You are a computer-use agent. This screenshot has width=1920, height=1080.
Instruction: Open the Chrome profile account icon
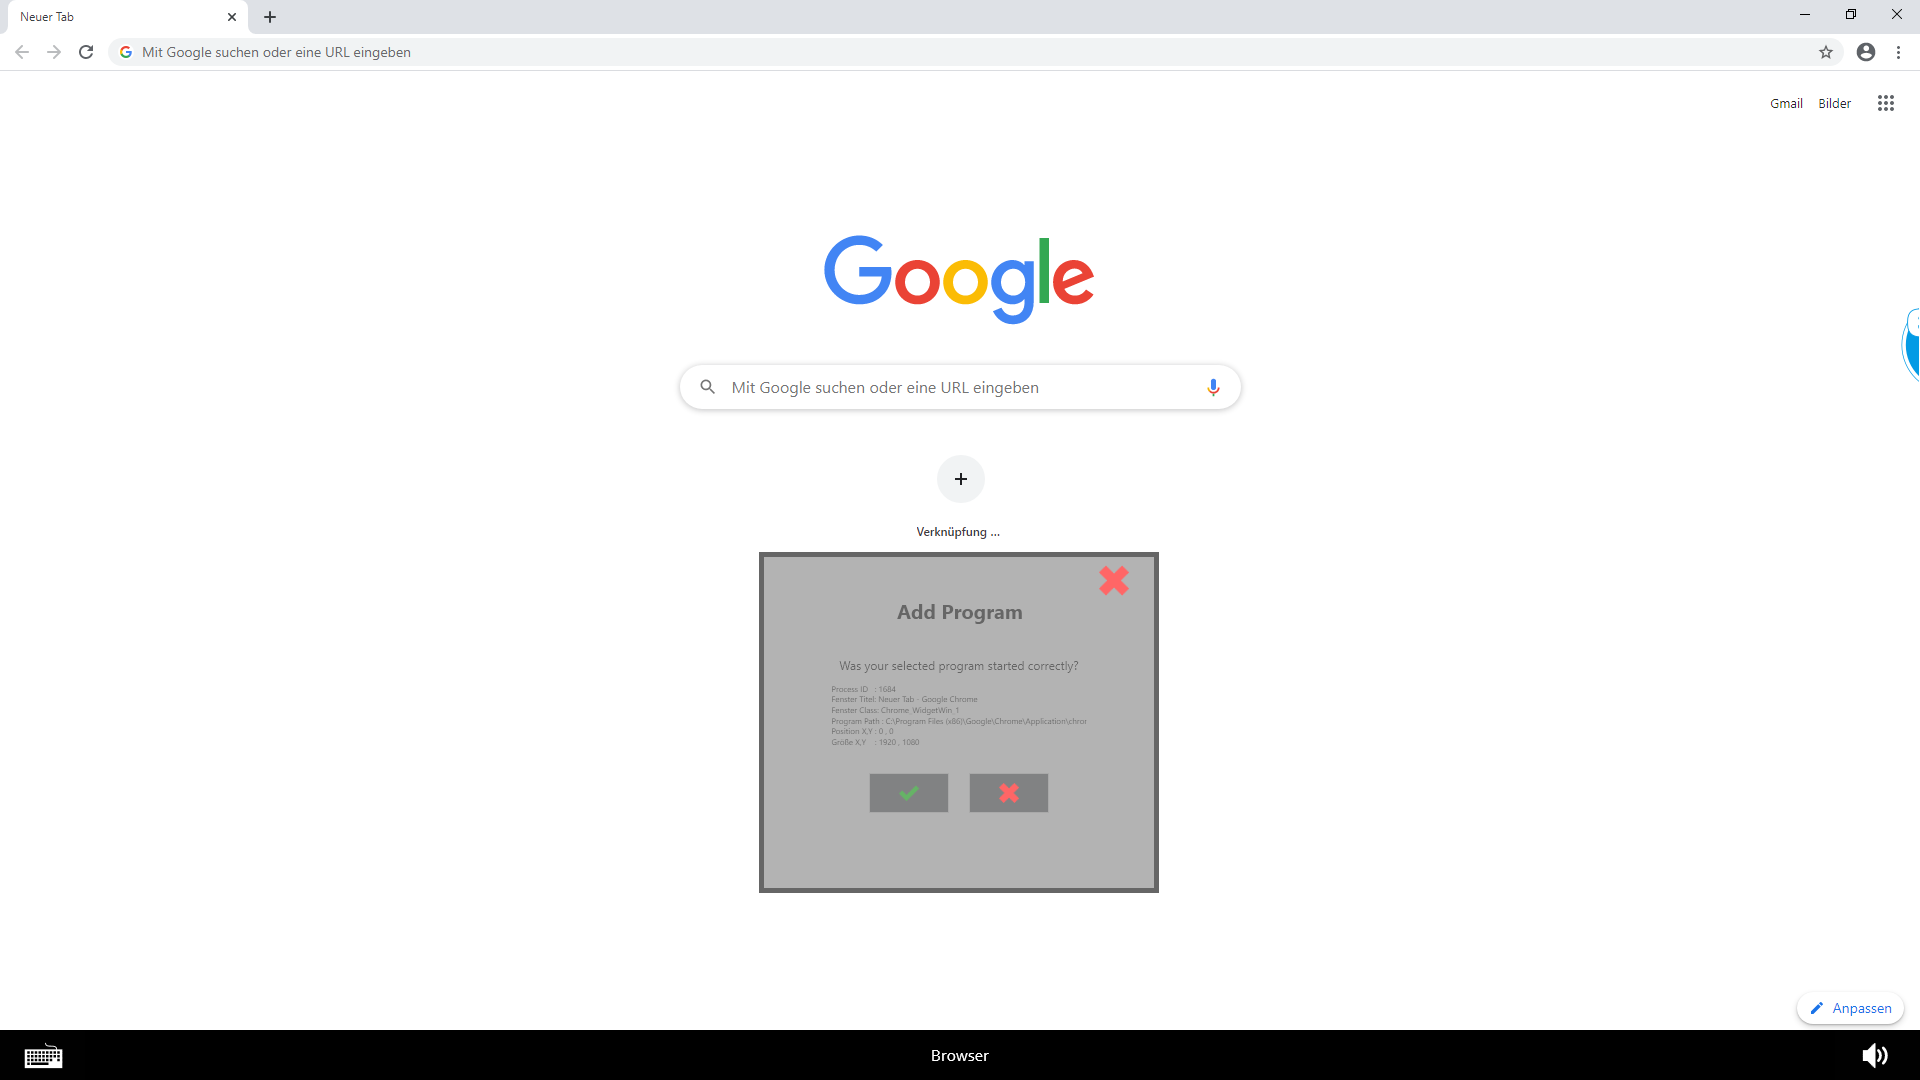[1865, 52]
